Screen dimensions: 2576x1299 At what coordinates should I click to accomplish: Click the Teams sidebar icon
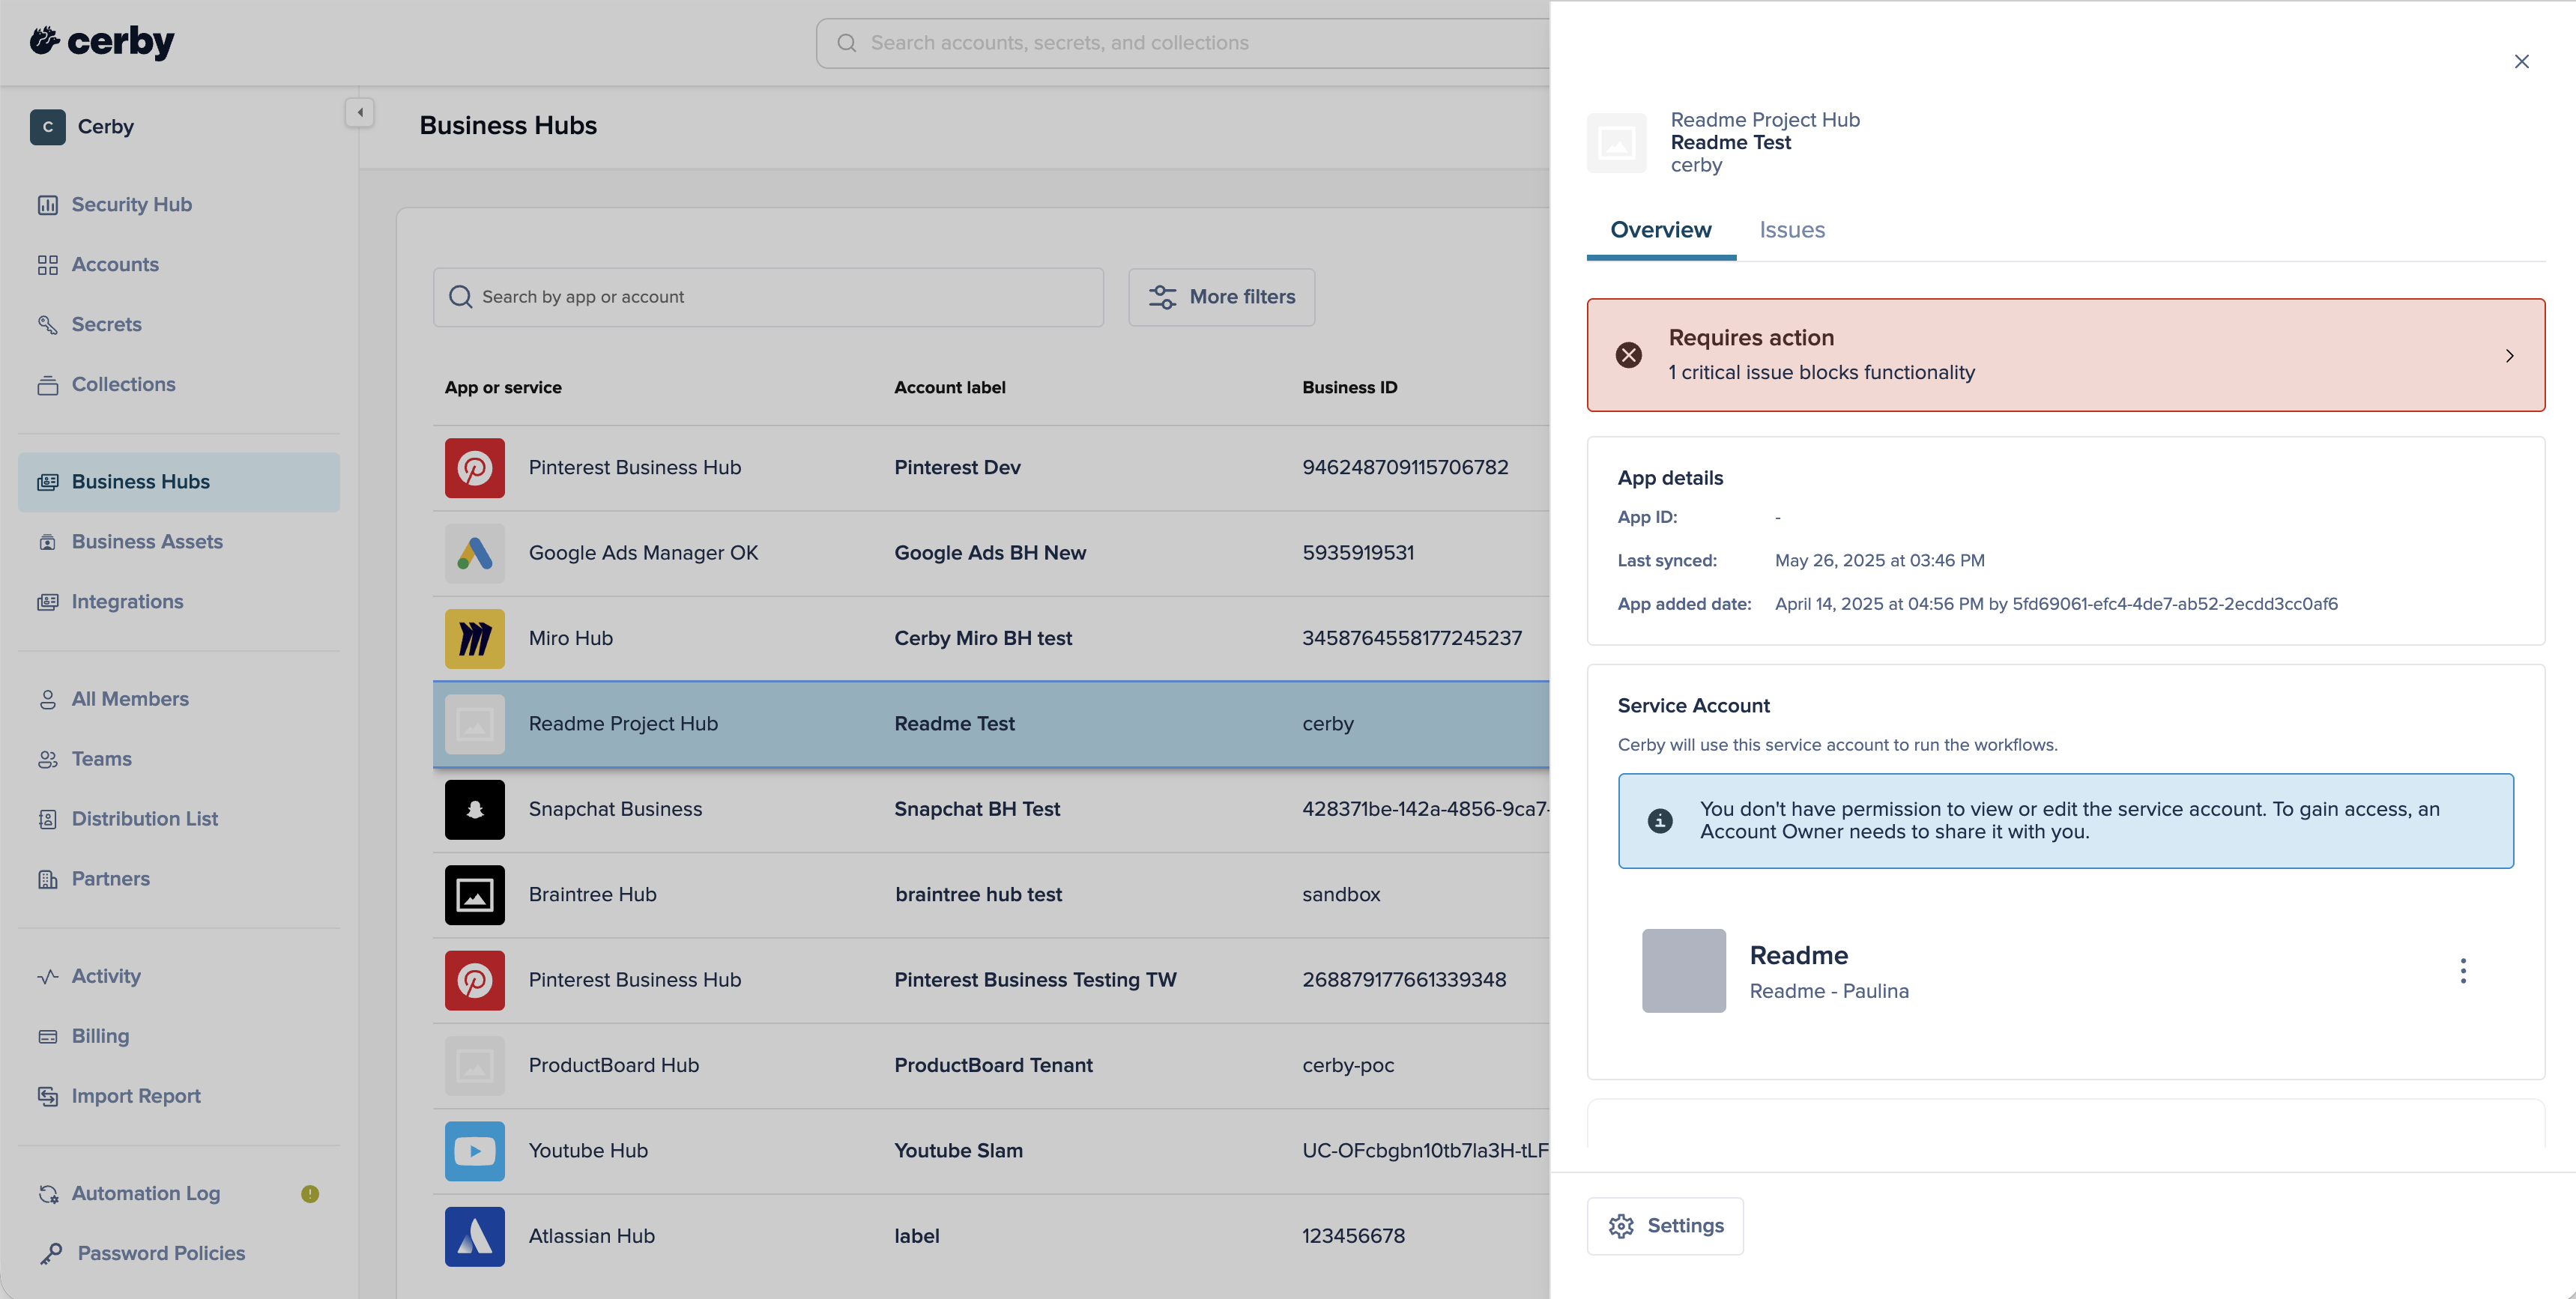coord(48,759)
